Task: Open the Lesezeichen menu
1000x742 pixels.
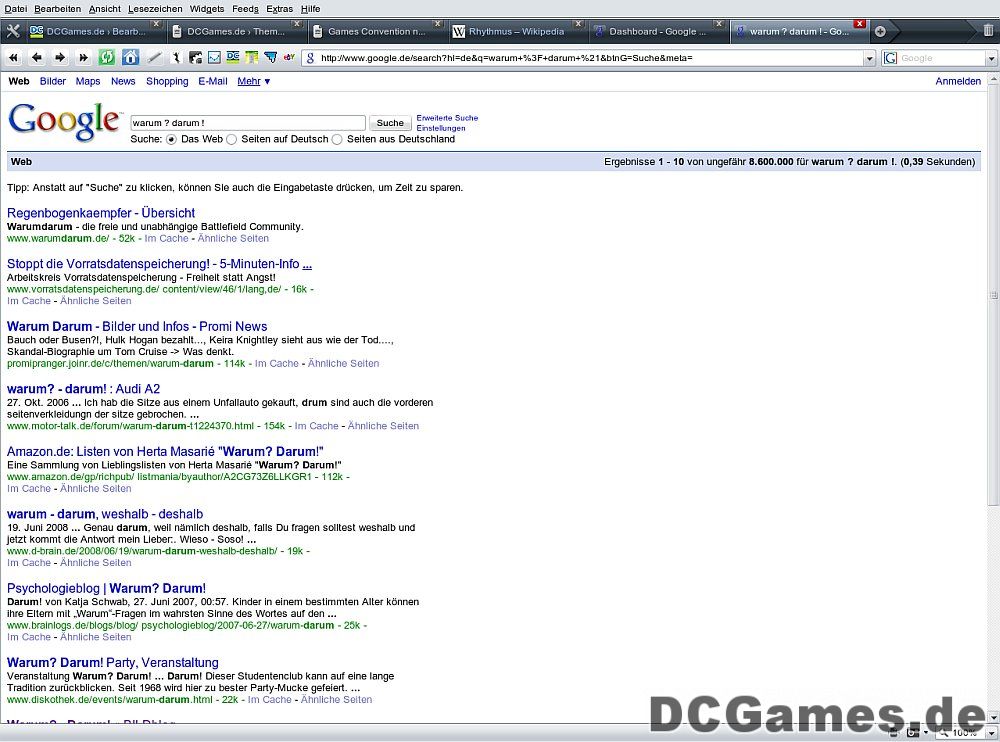Action: click(155, 9)
